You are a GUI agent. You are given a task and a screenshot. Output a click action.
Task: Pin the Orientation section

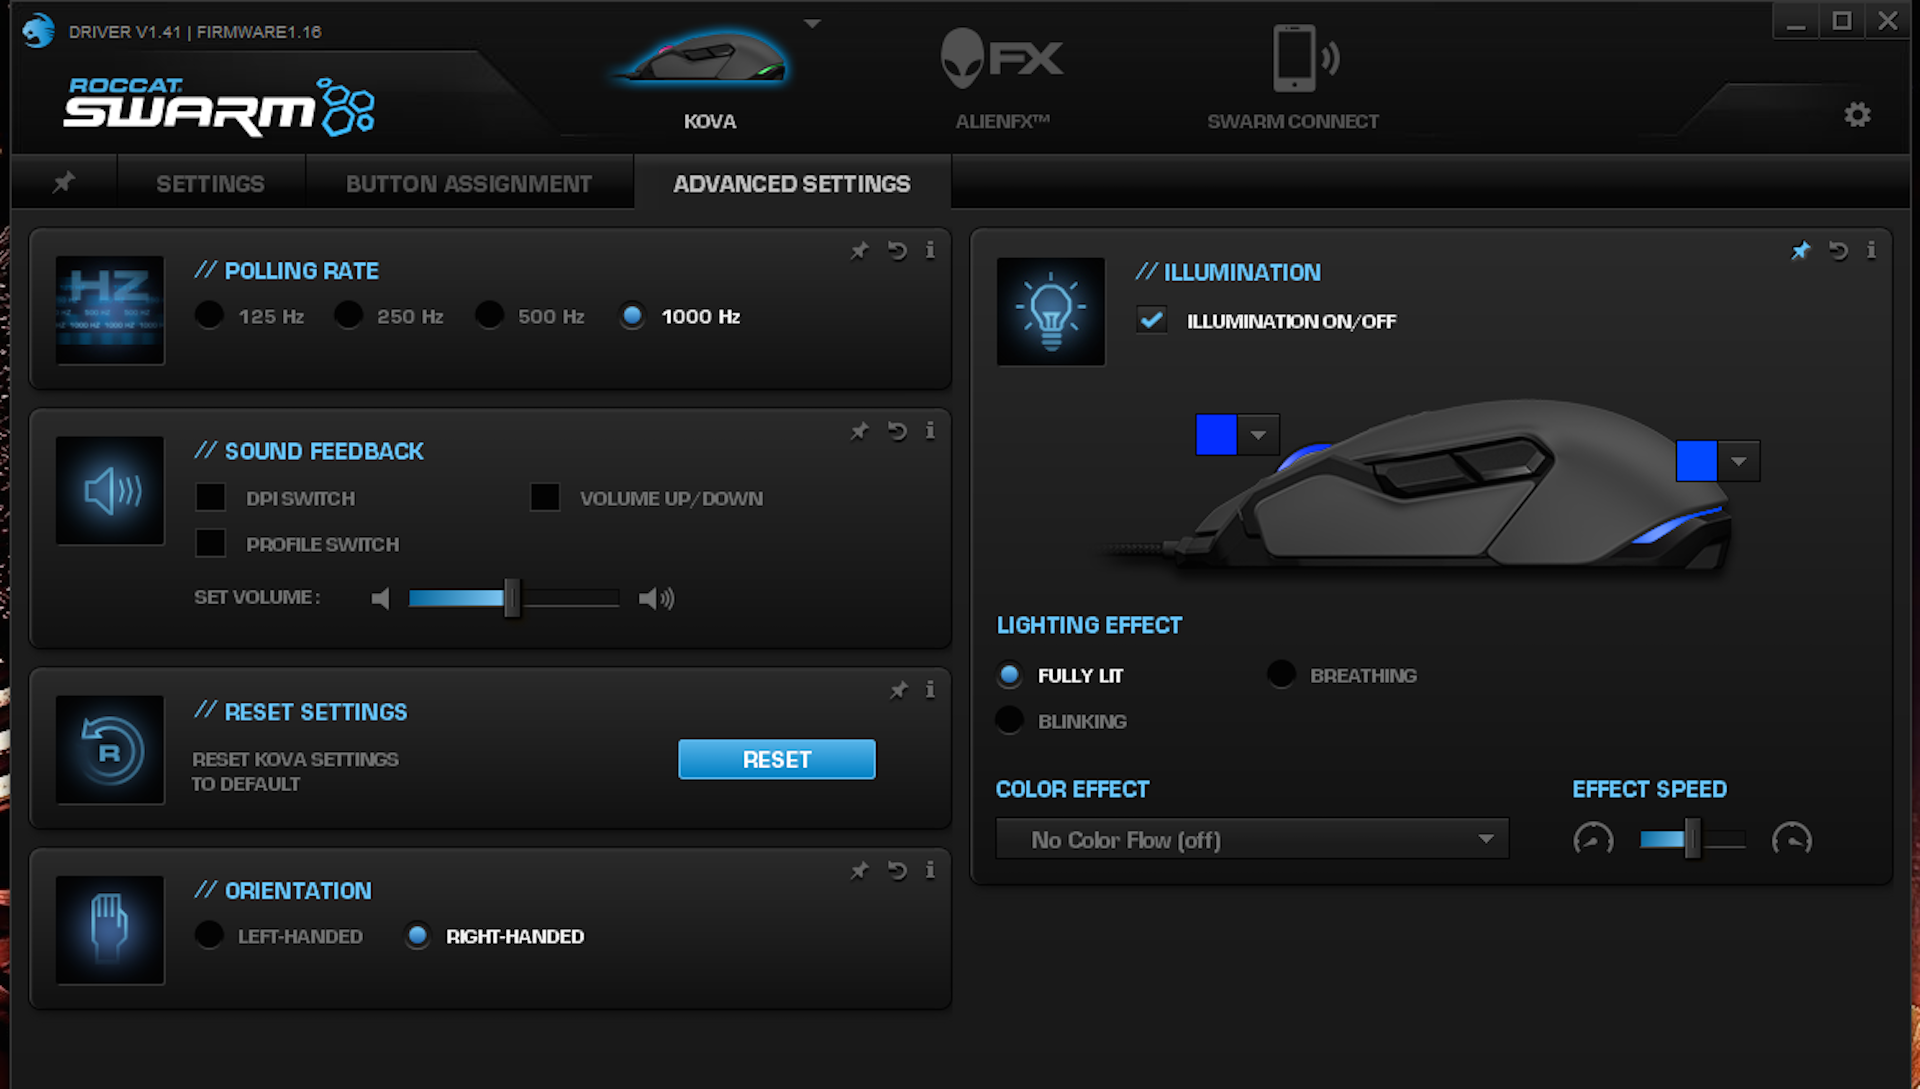pyautogui.click(x=859, y=871)
